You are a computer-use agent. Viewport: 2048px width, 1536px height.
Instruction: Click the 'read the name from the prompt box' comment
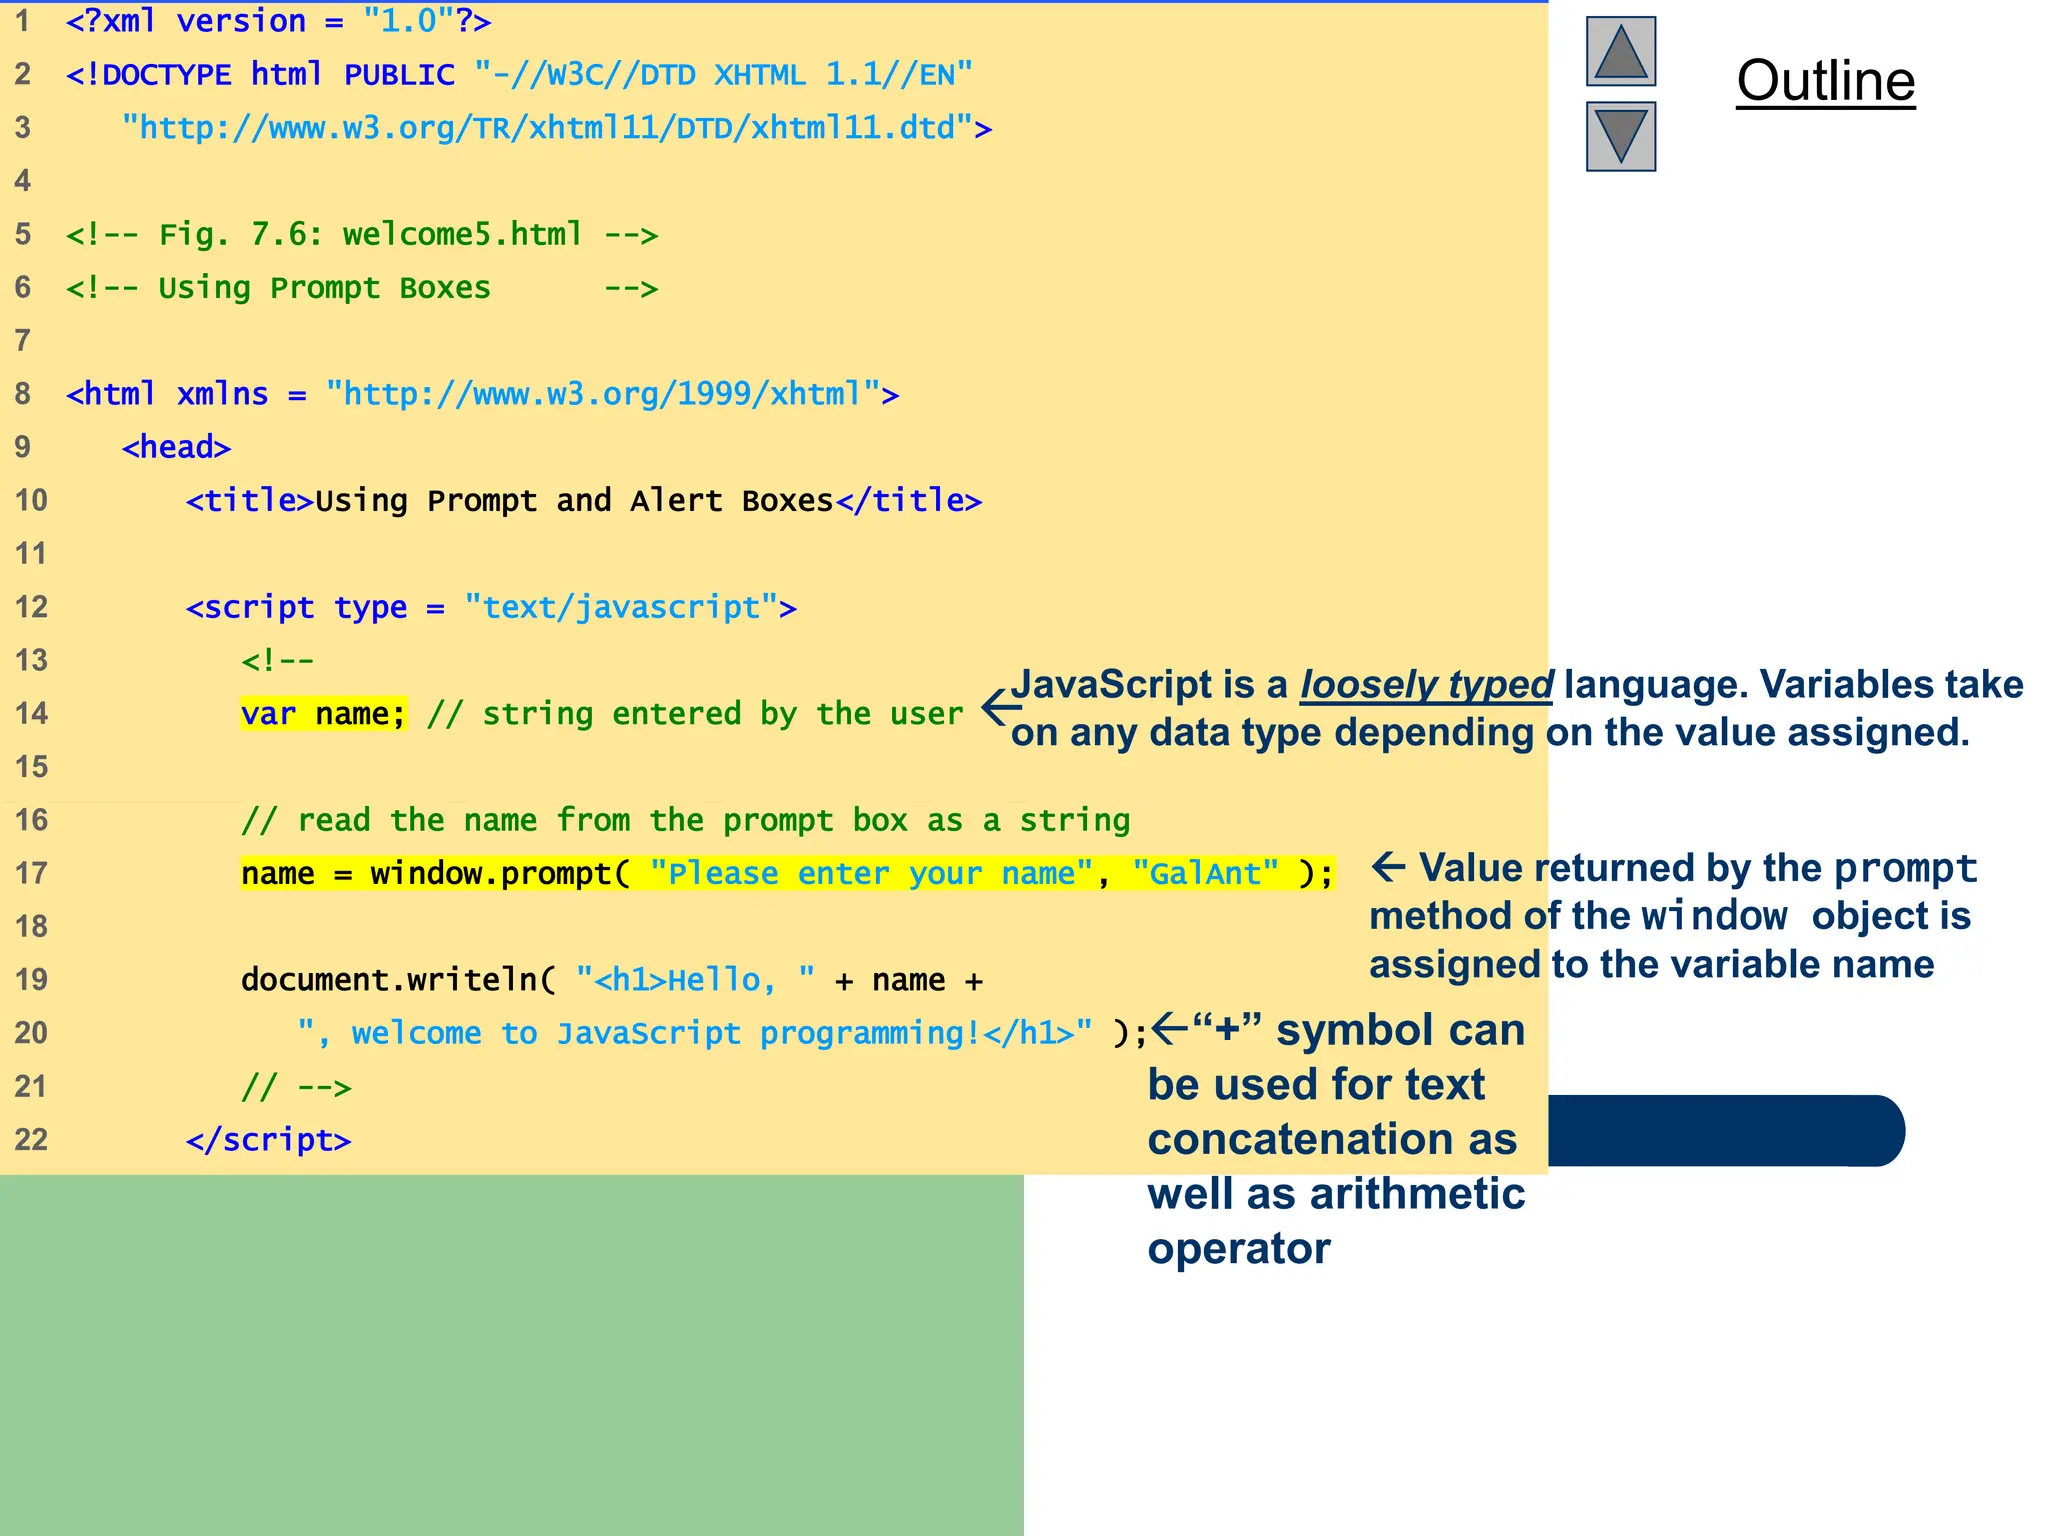pyautogui.click(x=686, y=820)
